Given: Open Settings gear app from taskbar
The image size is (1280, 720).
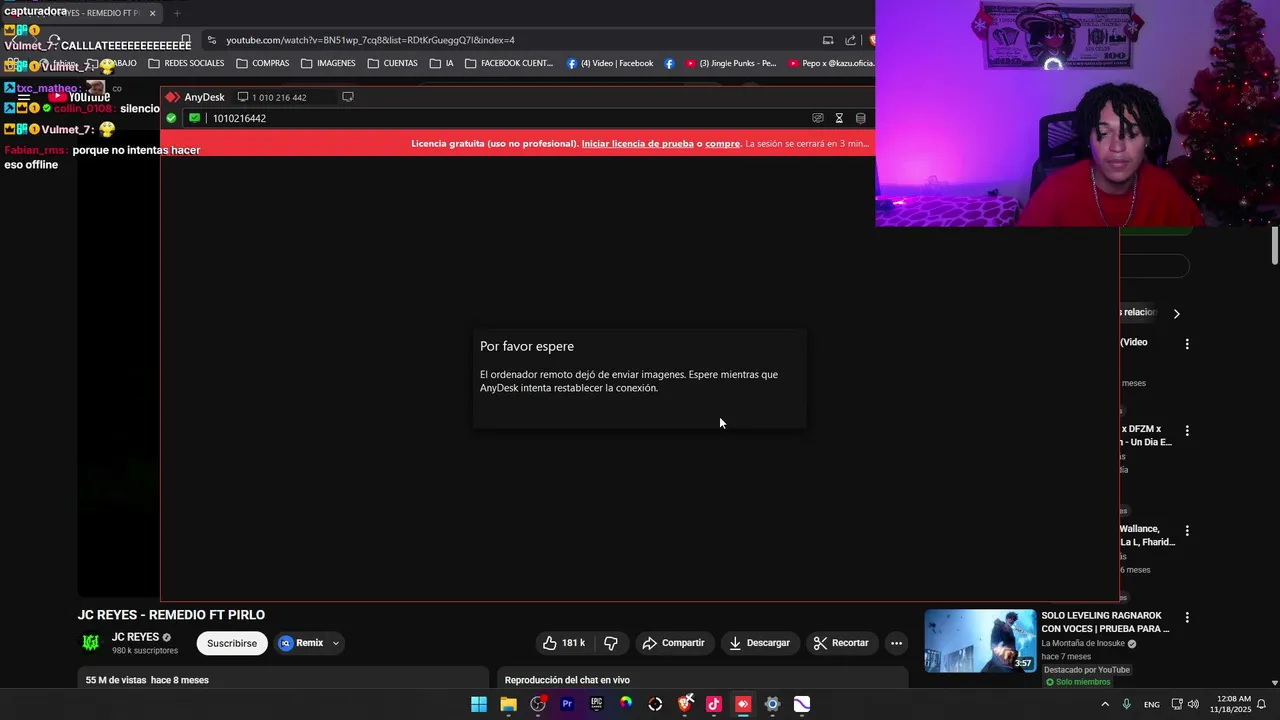Looking at the screenshot, I should coord(772,704).
